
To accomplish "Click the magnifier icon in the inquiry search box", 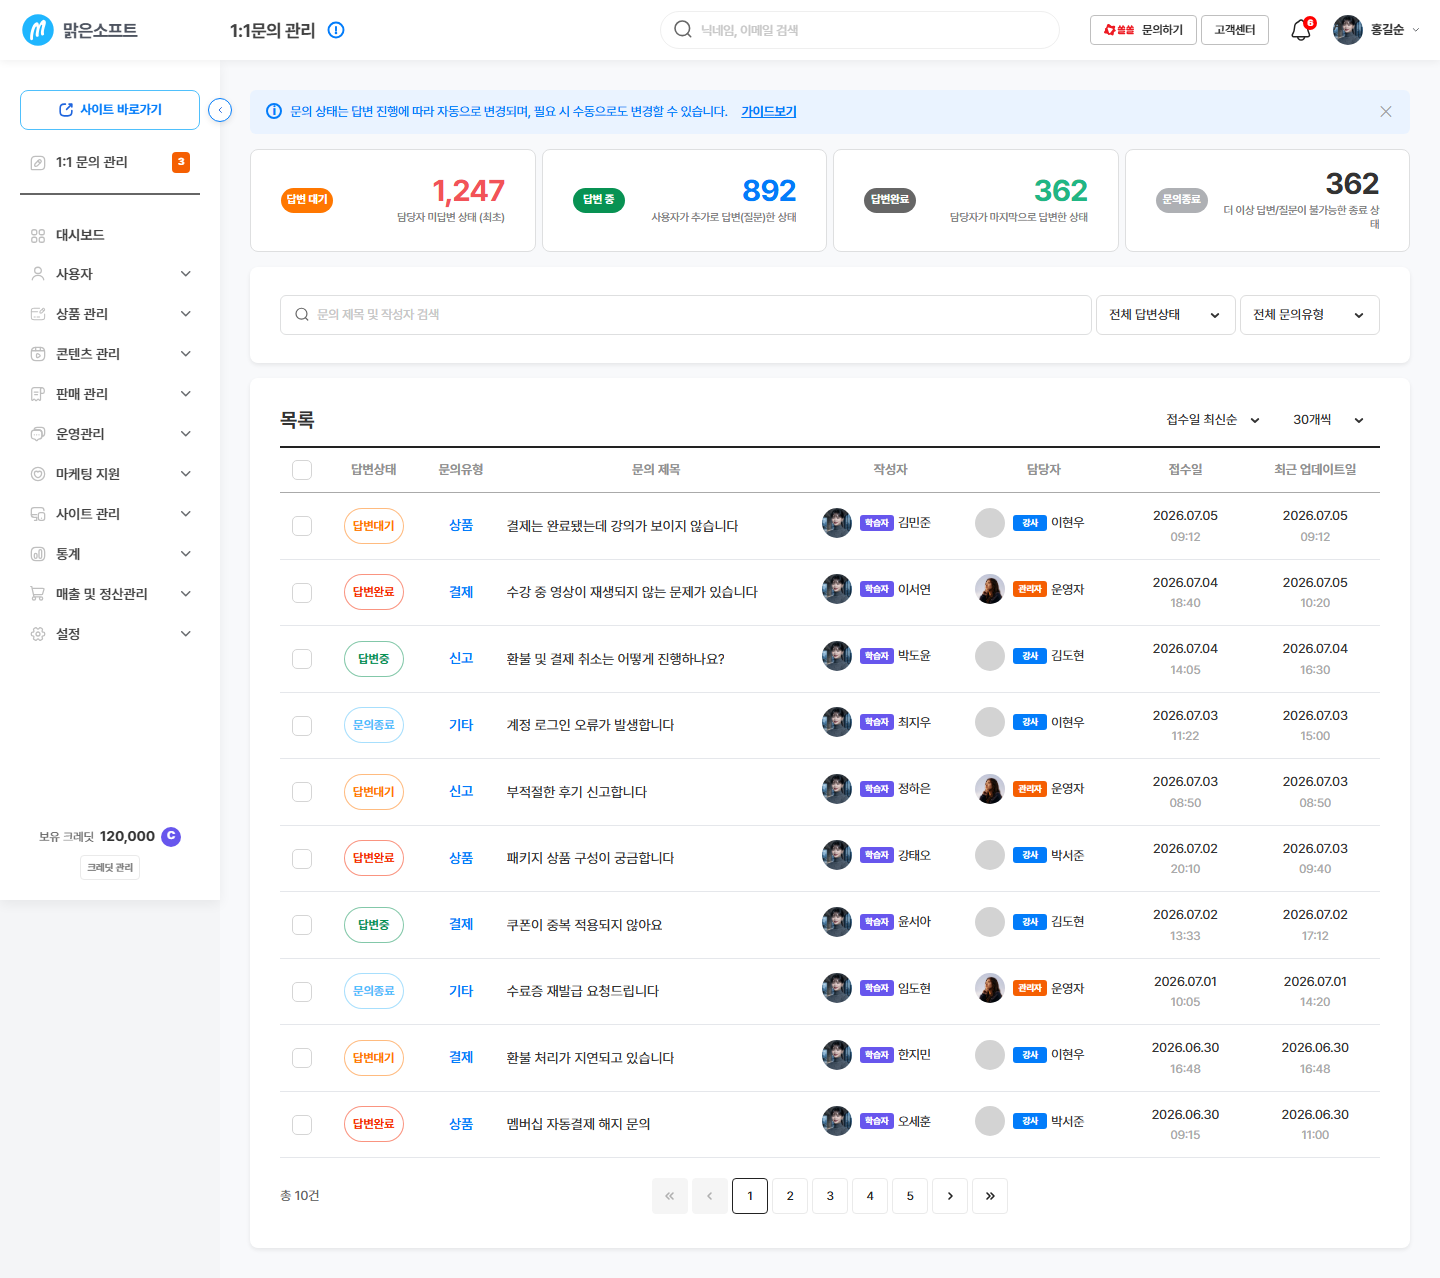I will 302,315.
